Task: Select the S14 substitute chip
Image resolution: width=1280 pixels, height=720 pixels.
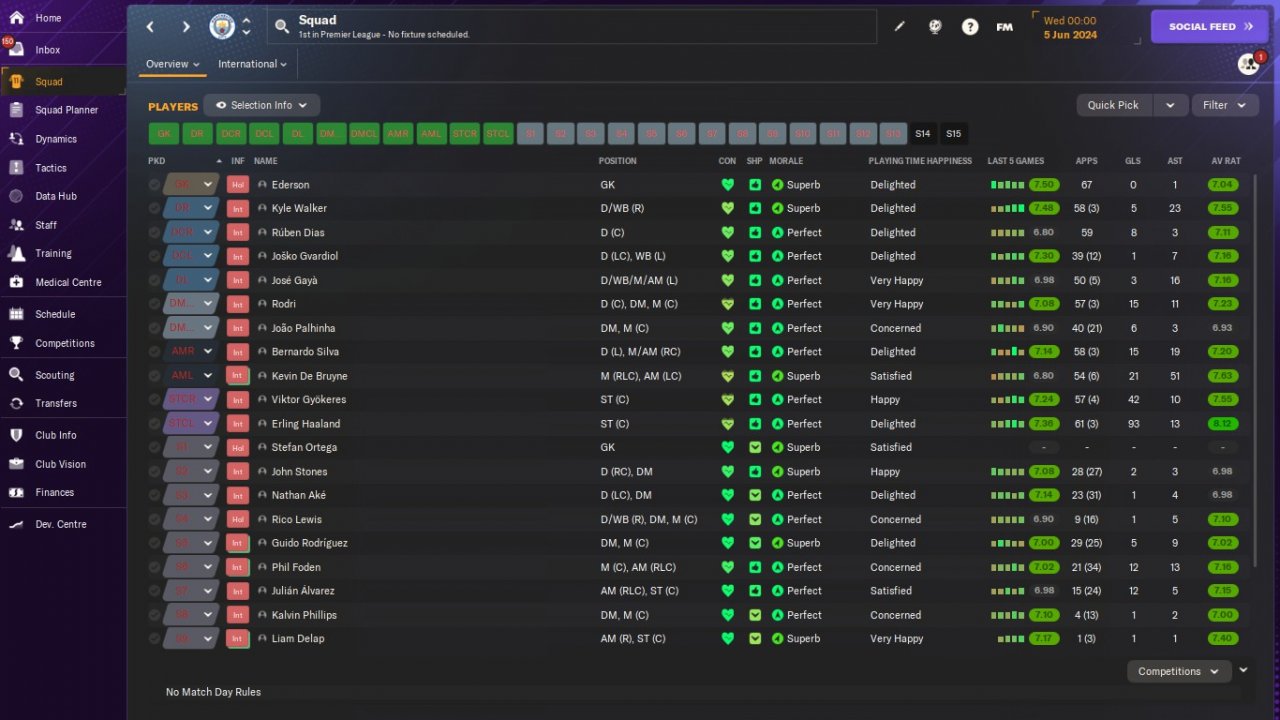Action: coord(922,134)
